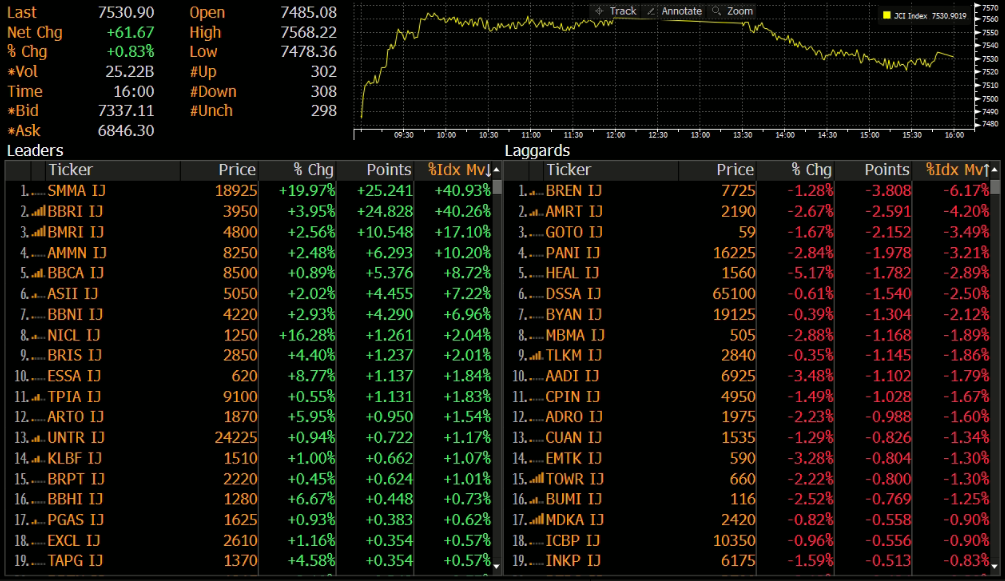
Task: Open the DSSA IJ ticker
Action: point(573,294)
